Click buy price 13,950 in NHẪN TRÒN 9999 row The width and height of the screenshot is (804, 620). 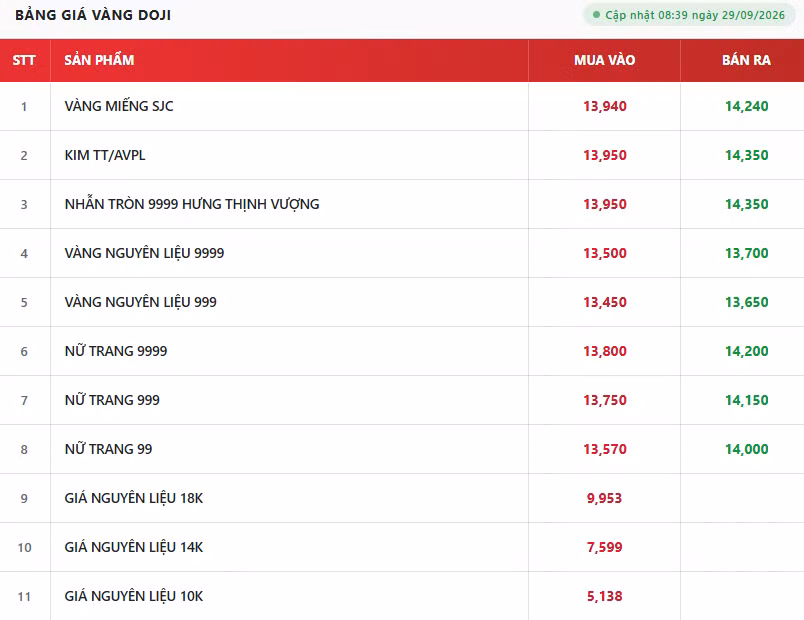pos(605,205)
